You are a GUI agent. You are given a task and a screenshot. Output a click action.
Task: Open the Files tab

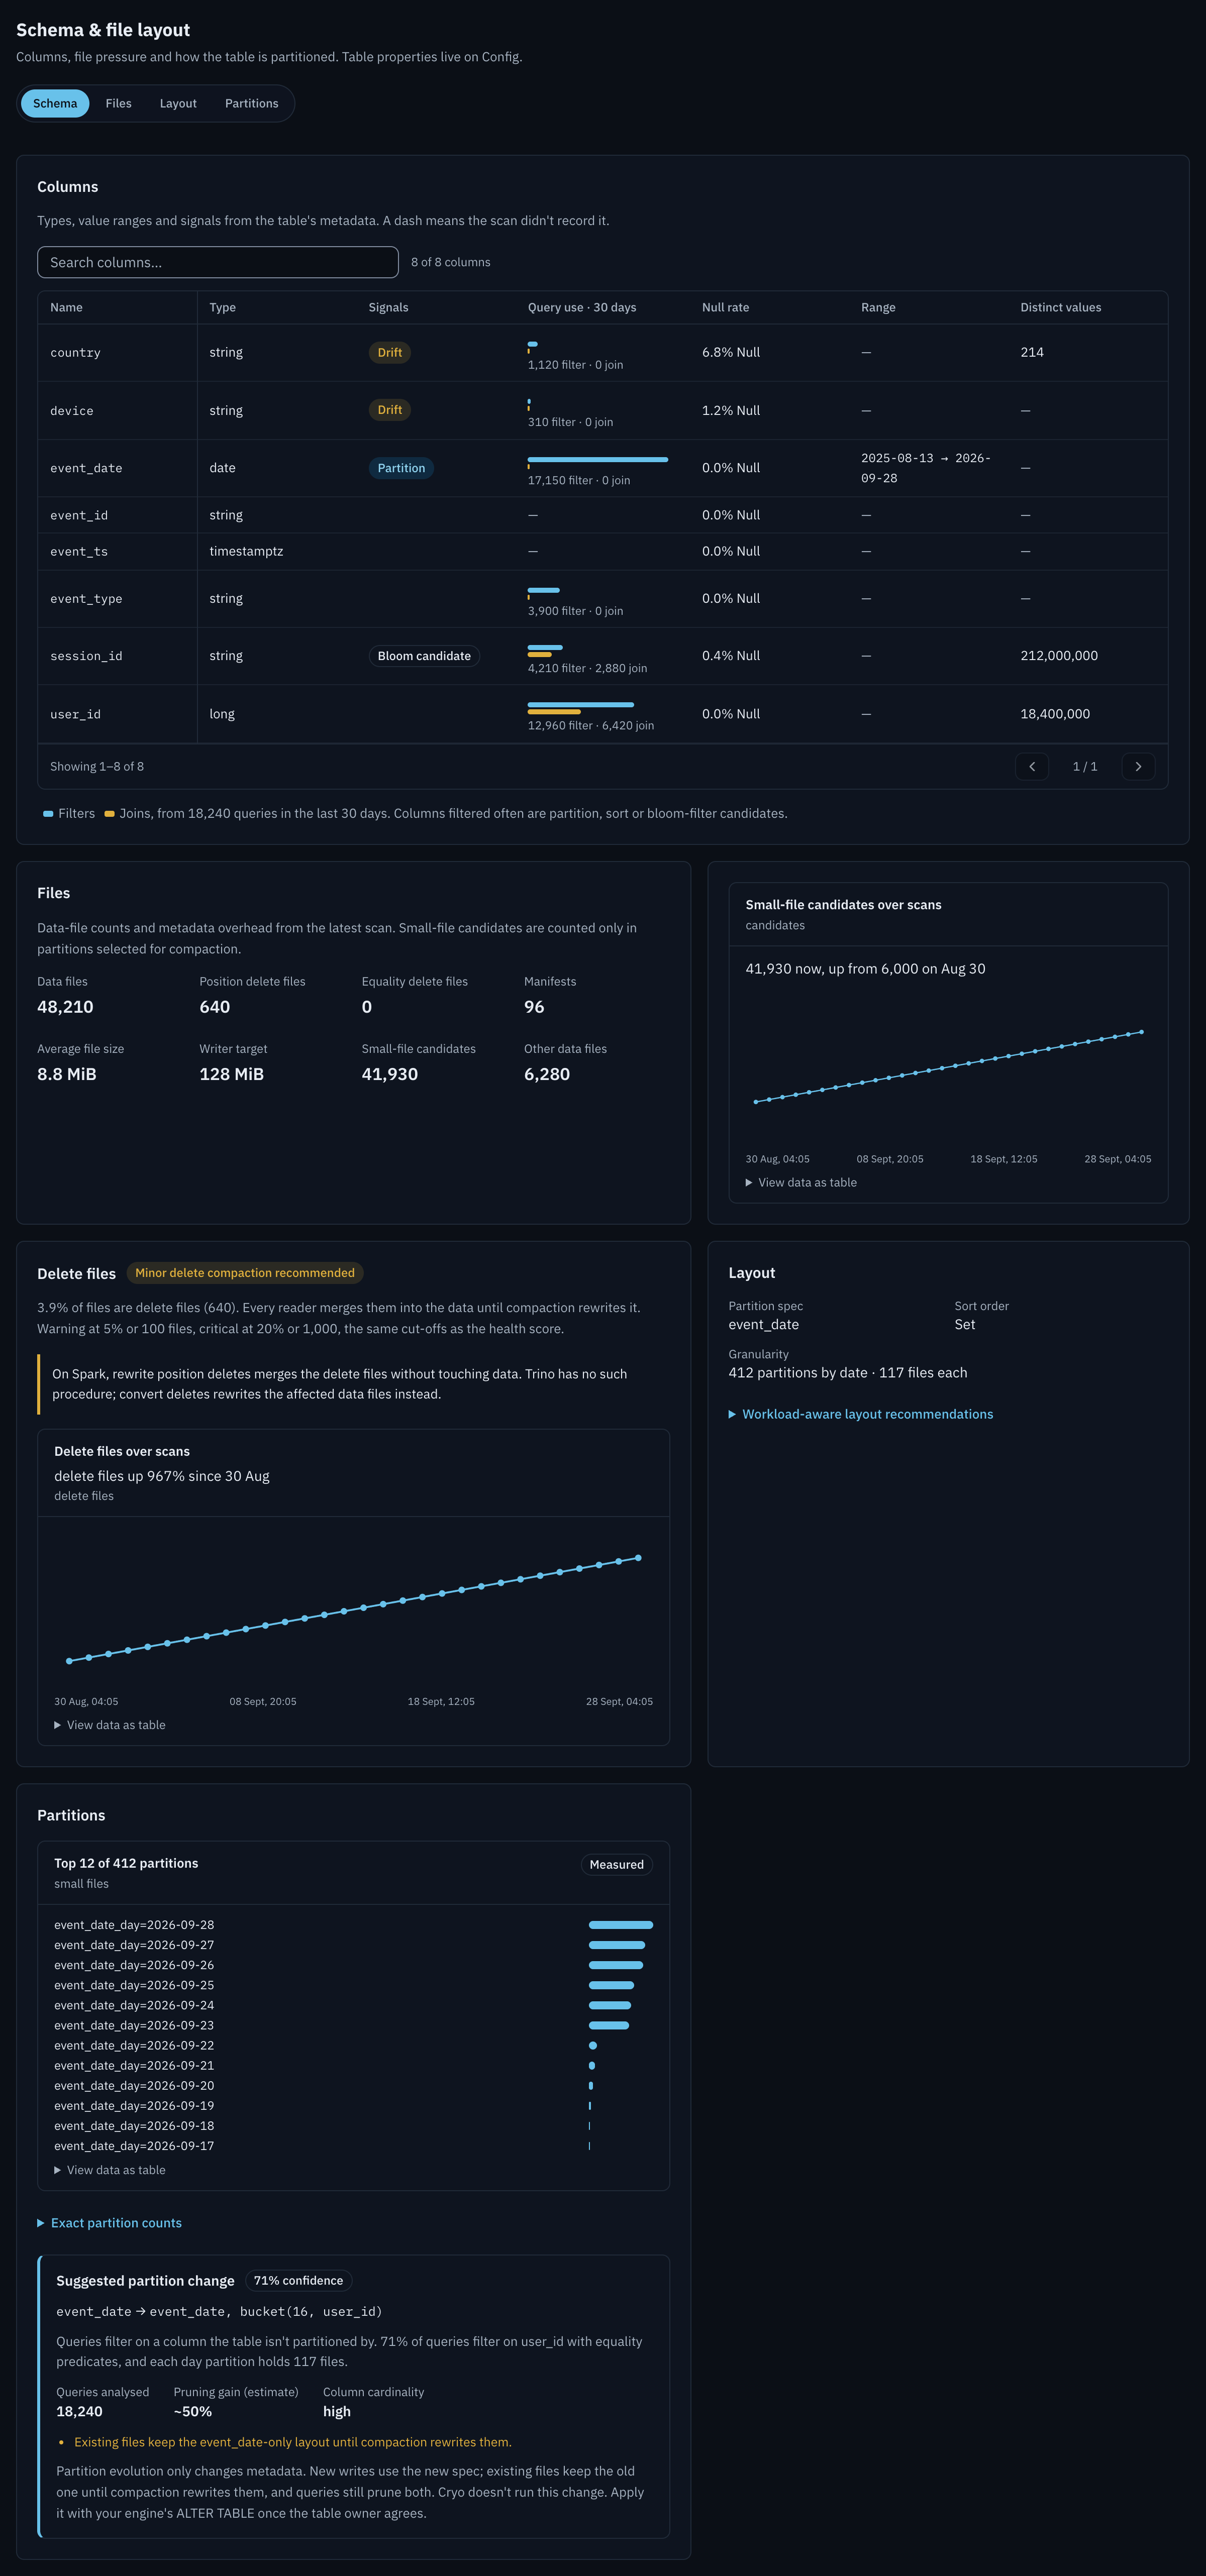pyautogui.click(x=119, y=103)
